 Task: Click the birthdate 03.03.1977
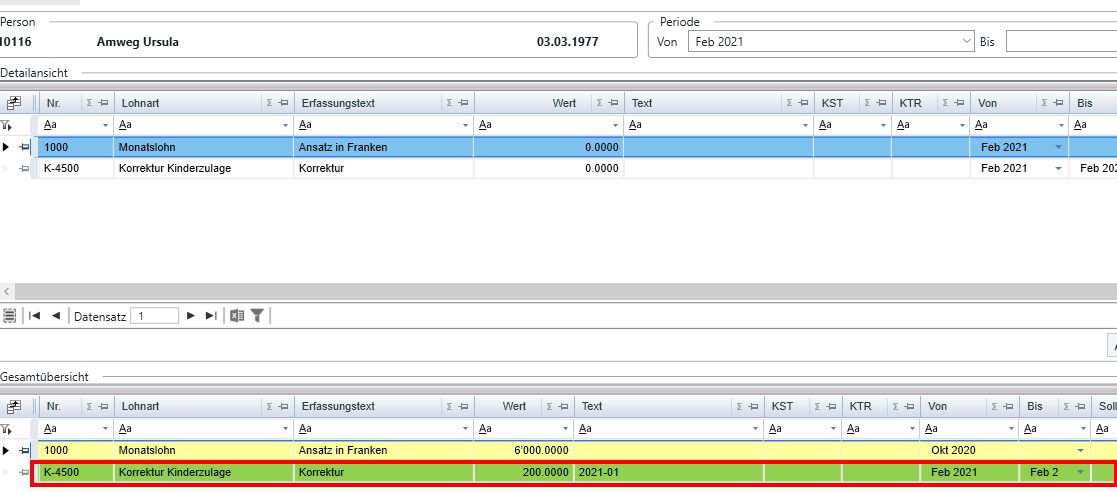568,42
